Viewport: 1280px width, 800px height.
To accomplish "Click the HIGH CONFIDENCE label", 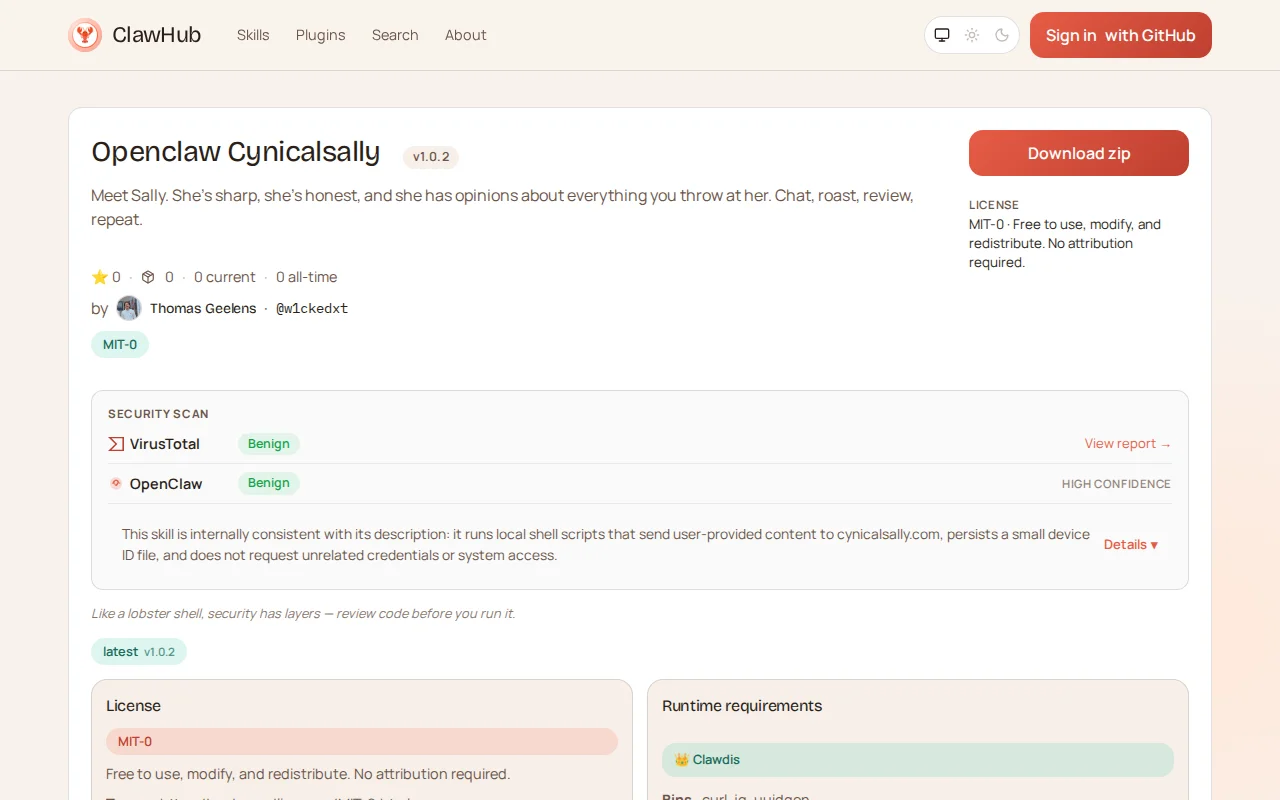I will tap(1116, 484).
